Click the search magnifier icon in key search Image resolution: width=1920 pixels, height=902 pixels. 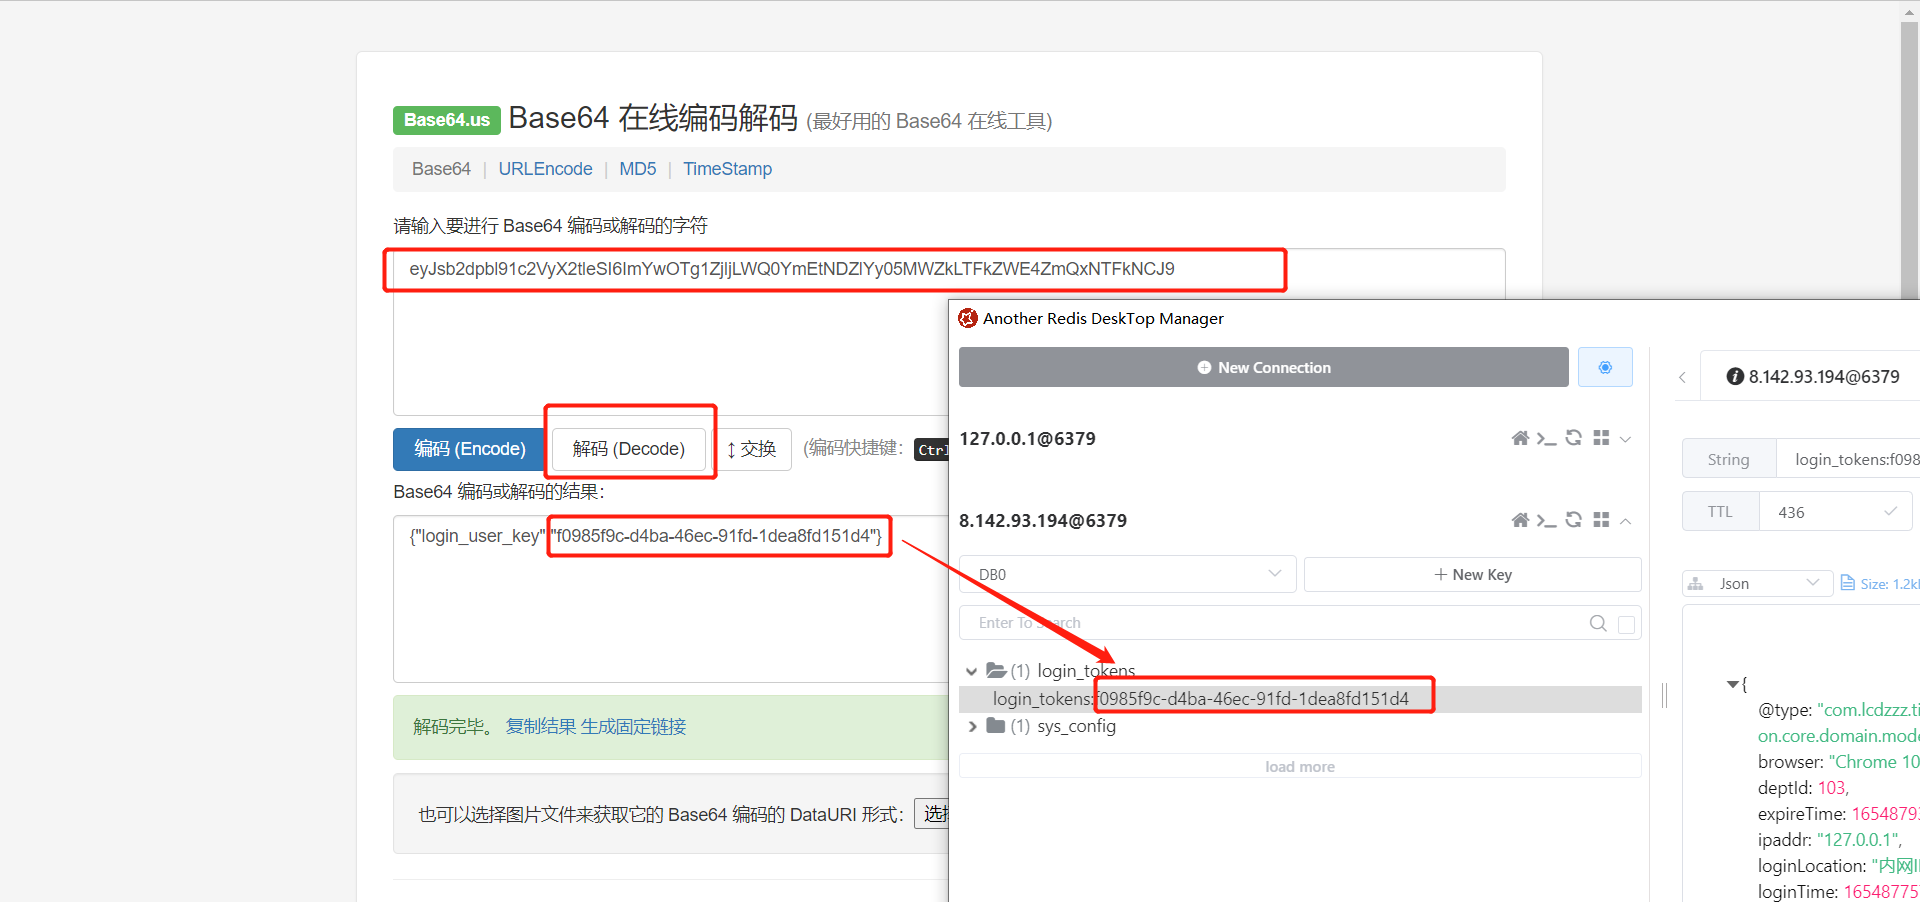[1598, 623]
